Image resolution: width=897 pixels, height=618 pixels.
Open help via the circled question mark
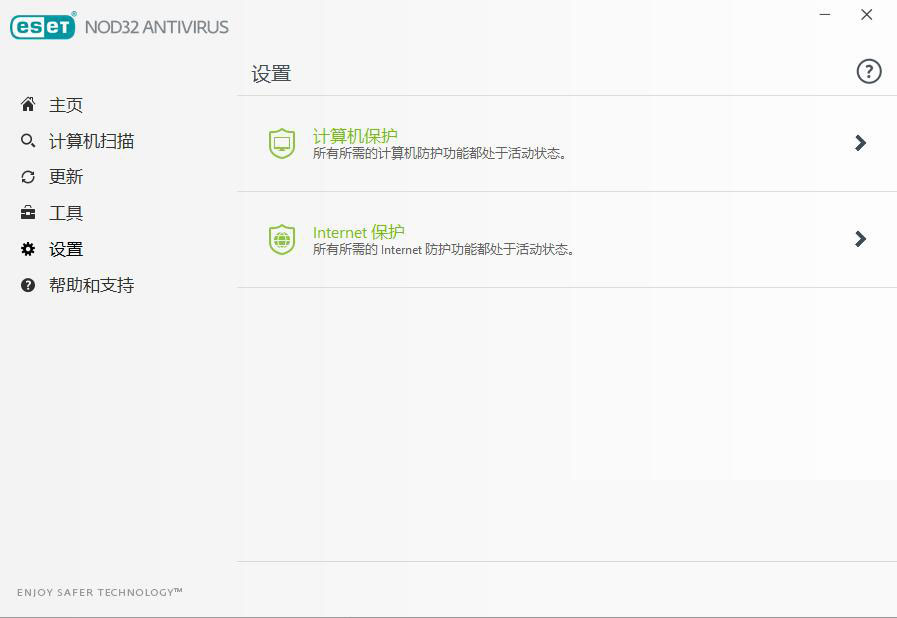(868, 72)
